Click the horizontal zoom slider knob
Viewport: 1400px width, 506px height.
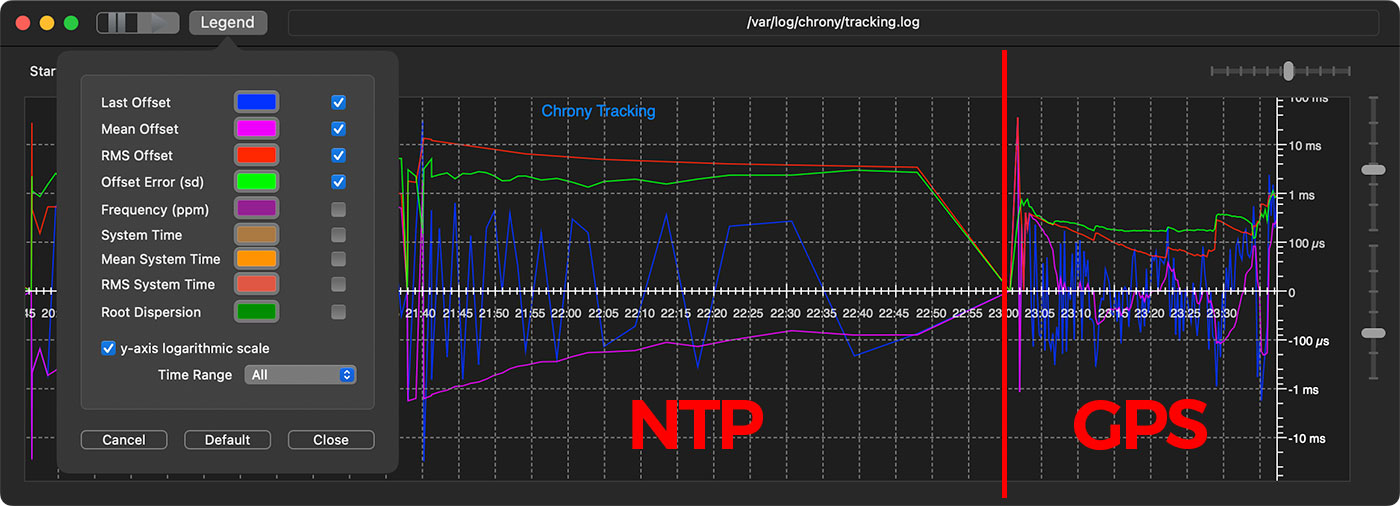coord(1289,71)
